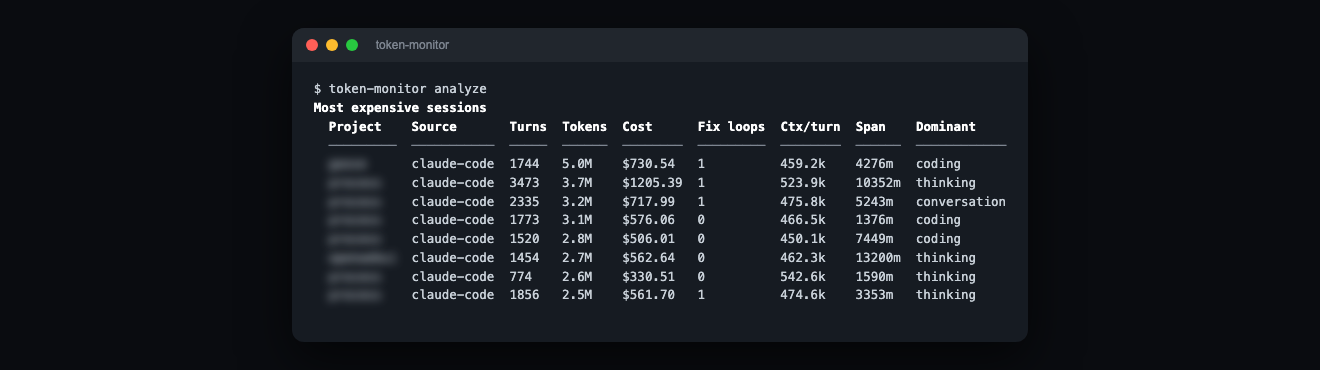1320x370 pixels.
Task: Click the Cost column header
Action: 637,126
